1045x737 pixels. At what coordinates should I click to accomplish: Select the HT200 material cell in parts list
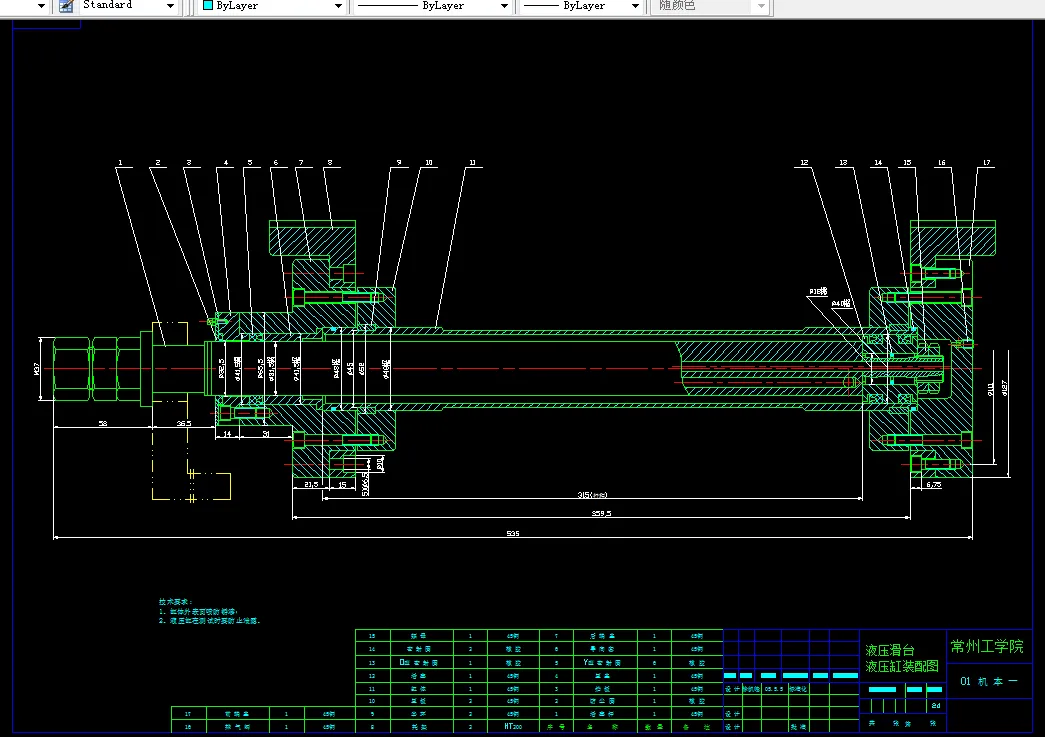click(x=513, y=727)
